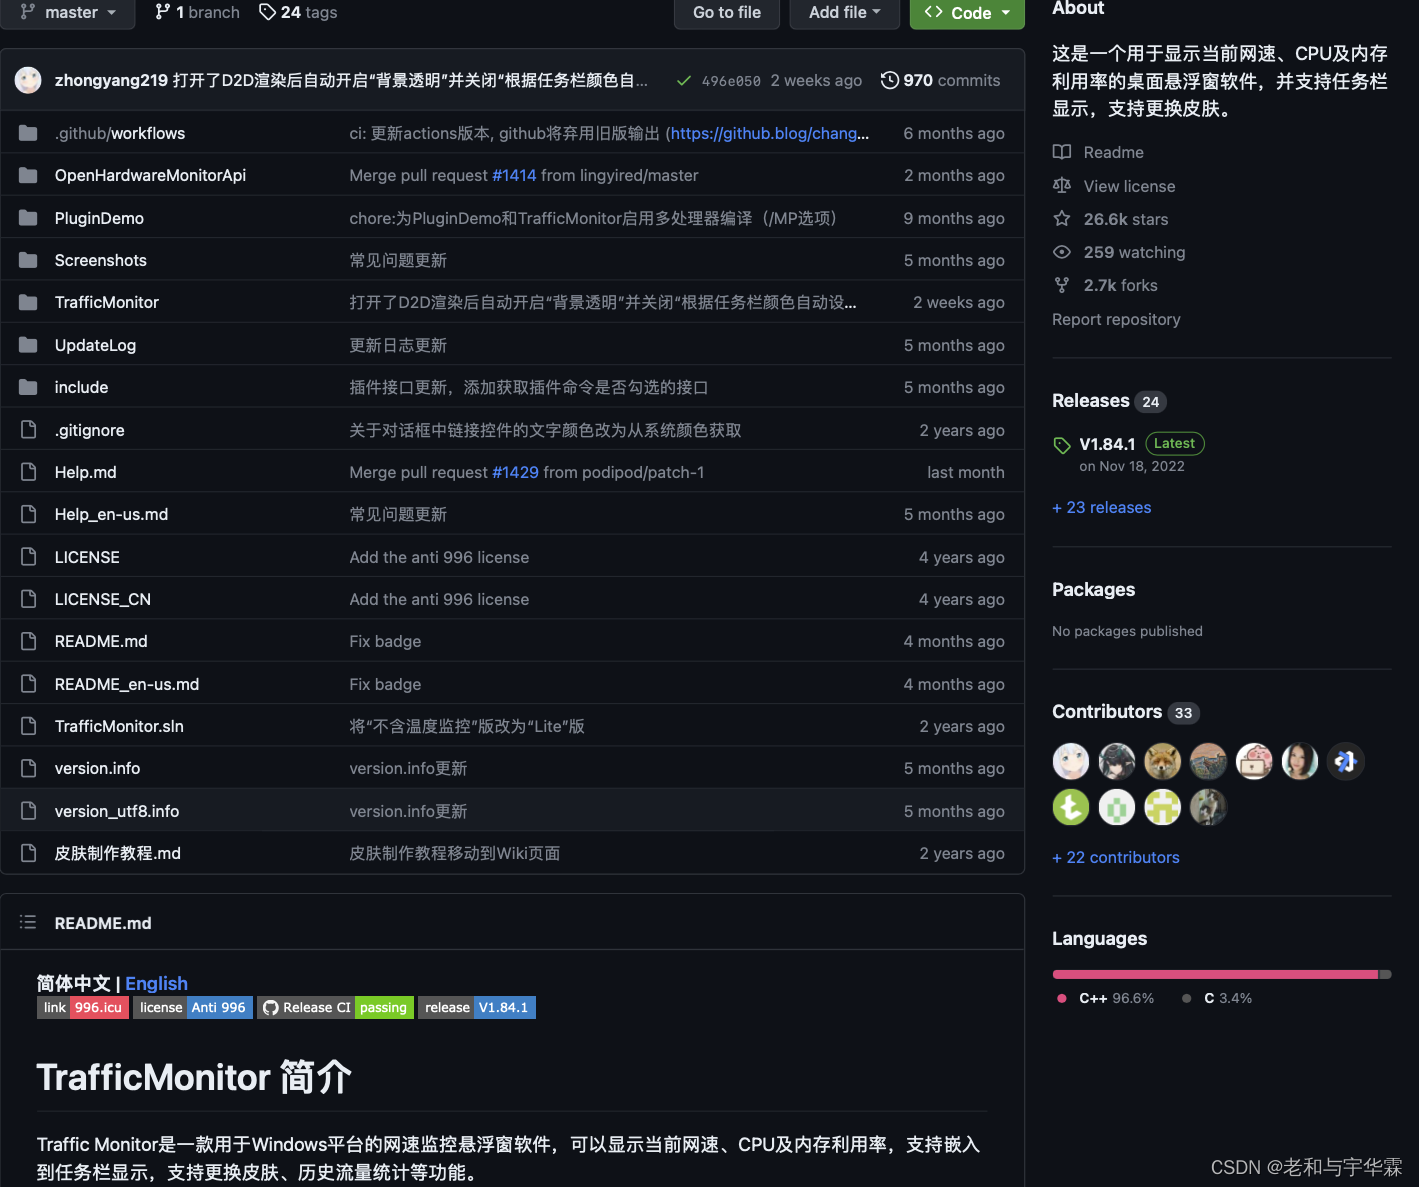The width and height of the screenshot is (1419, 1187).
Task: Open commit message Add the anti 996 license for LICENSE
Action: 439,557
